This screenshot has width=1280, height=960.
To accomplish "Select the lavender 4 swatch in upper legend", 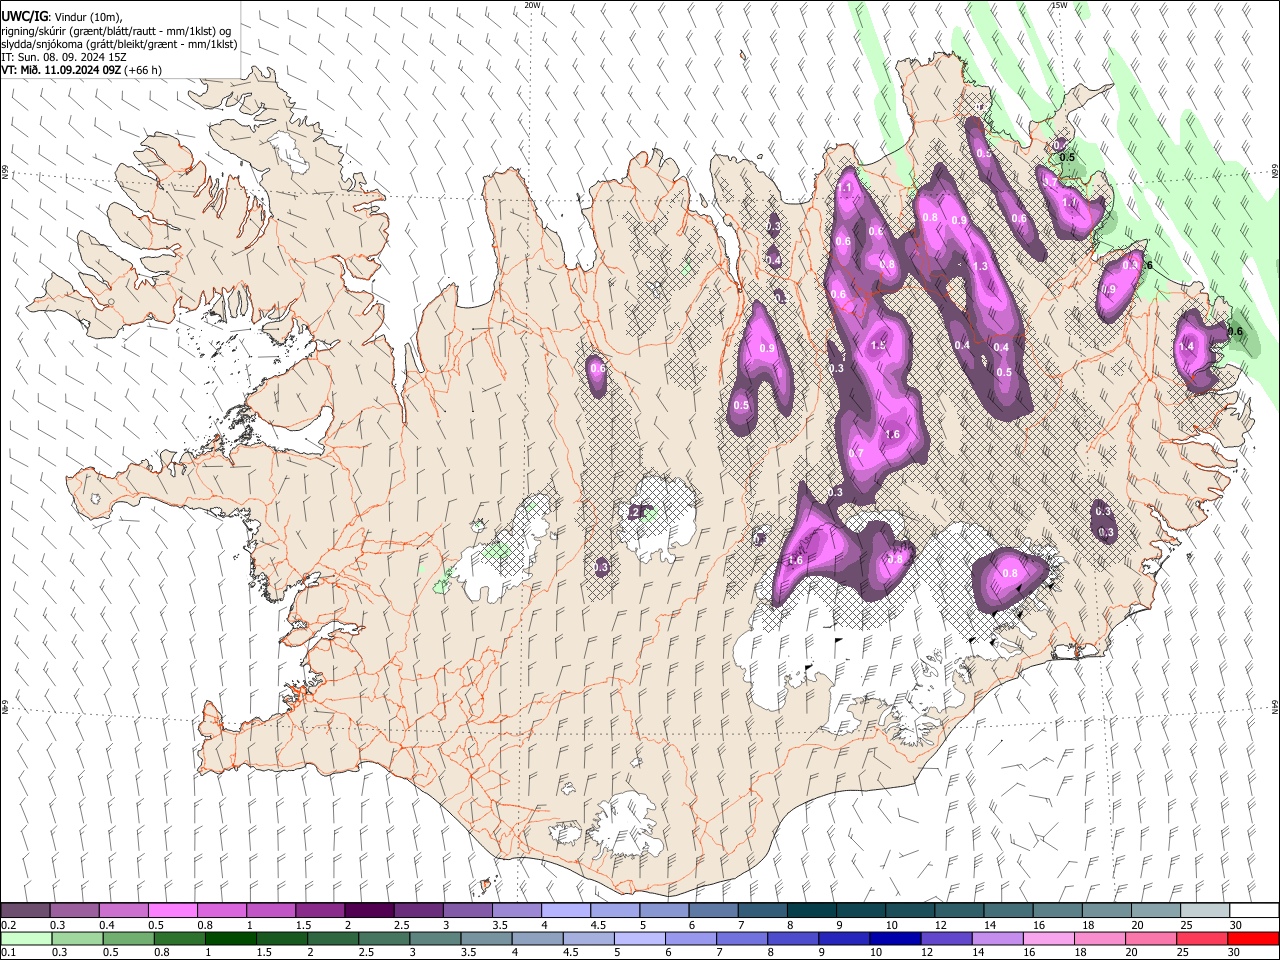I will pos(566,911).
